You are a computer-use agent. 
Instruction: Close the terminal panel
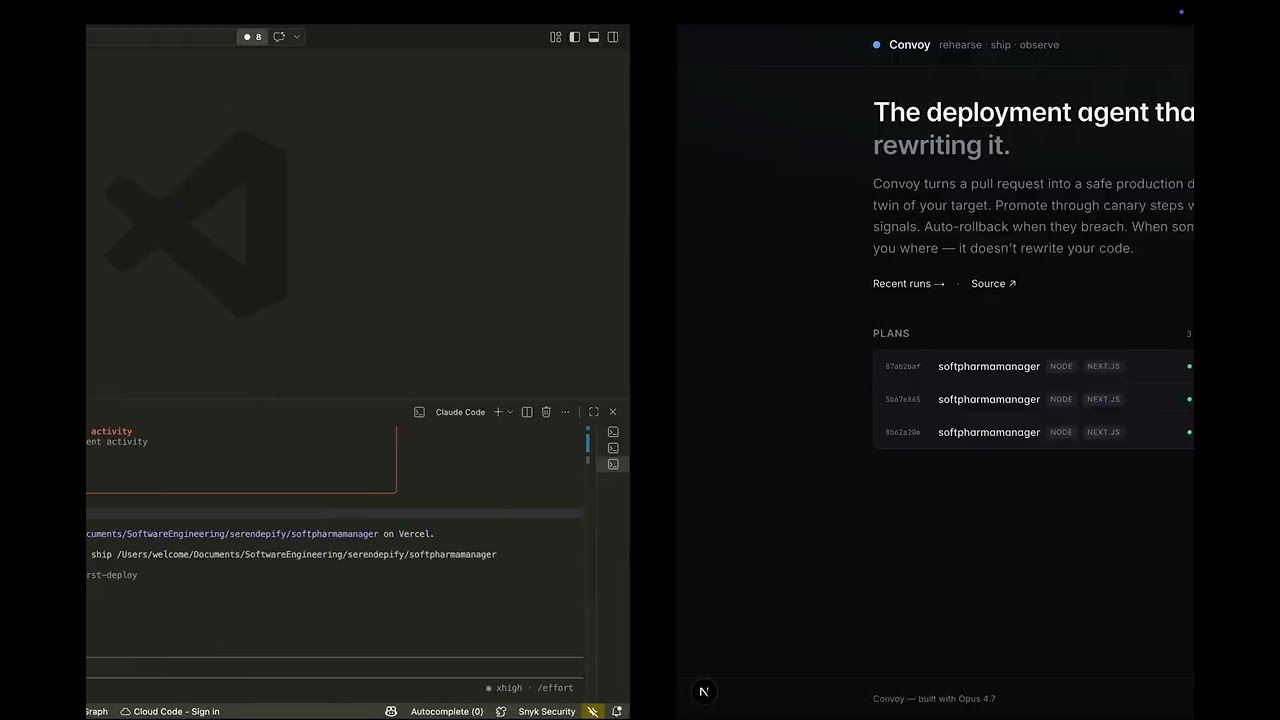pyautogui.click(x=613, y=412)
